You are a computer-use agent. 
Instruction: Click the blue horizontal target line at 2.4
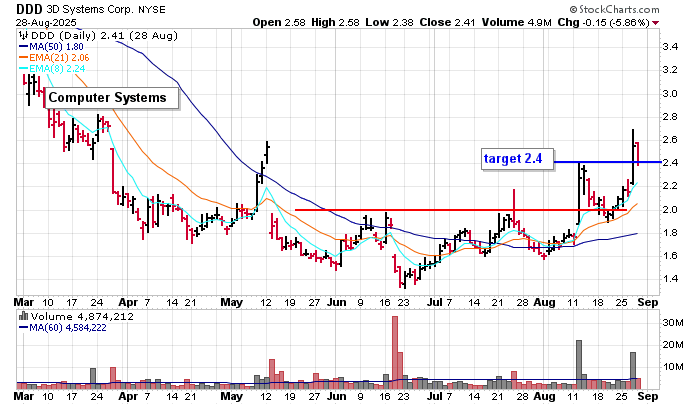pos(607,162)
